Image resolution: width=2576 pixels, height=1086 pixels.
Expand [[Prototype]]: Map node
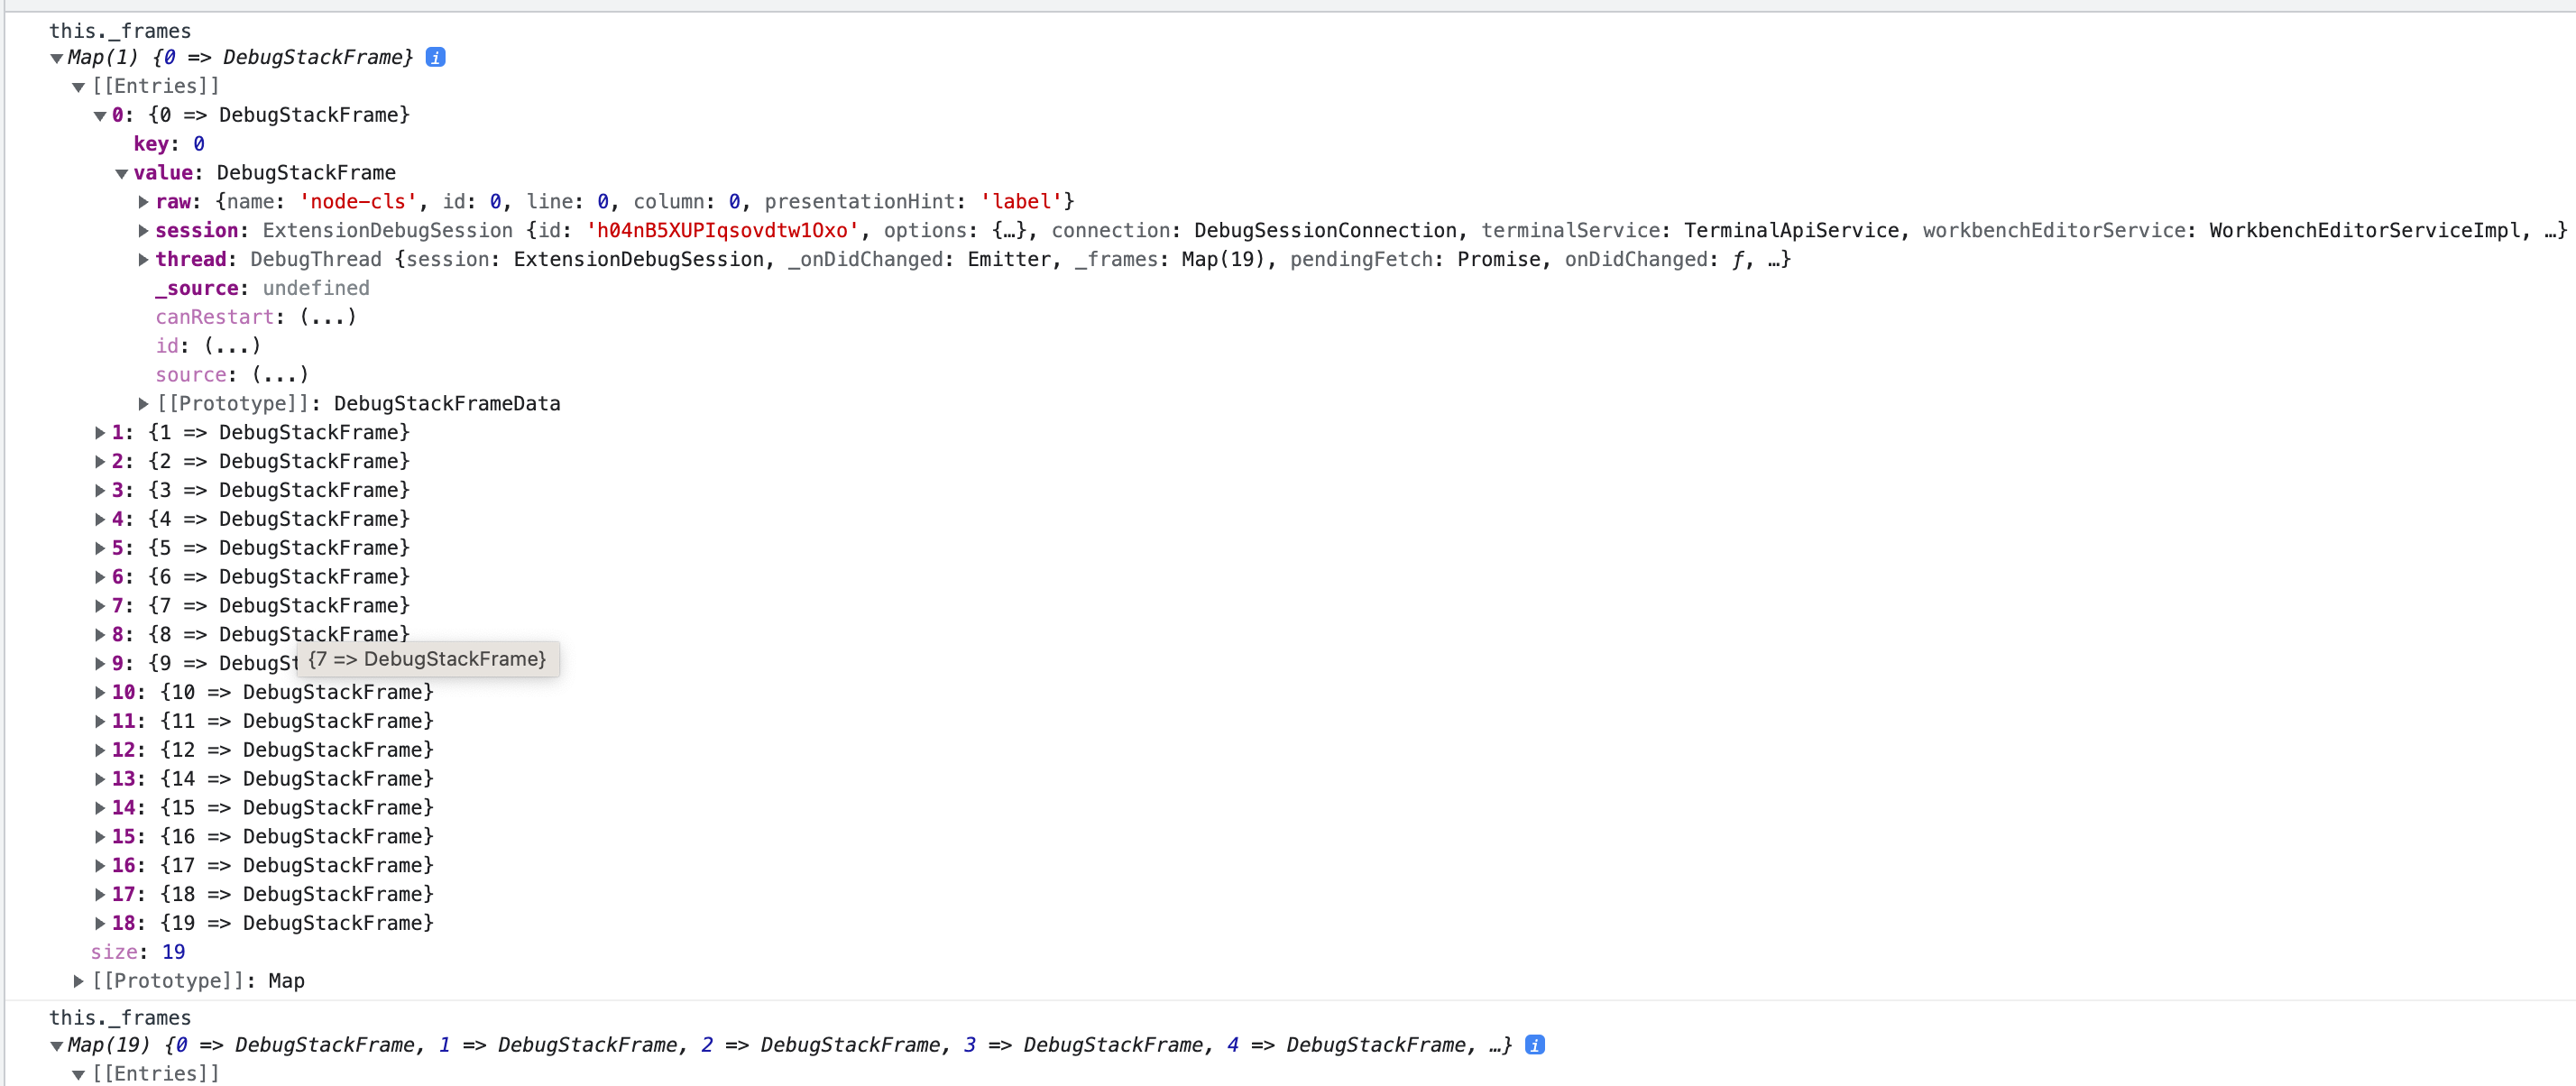click(79, 981)
